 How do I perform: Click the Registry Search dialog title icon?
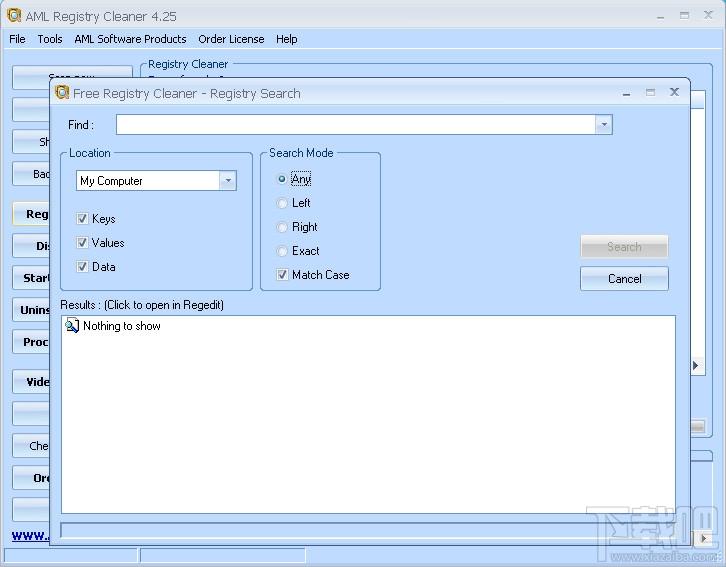(x=62, y=93)
